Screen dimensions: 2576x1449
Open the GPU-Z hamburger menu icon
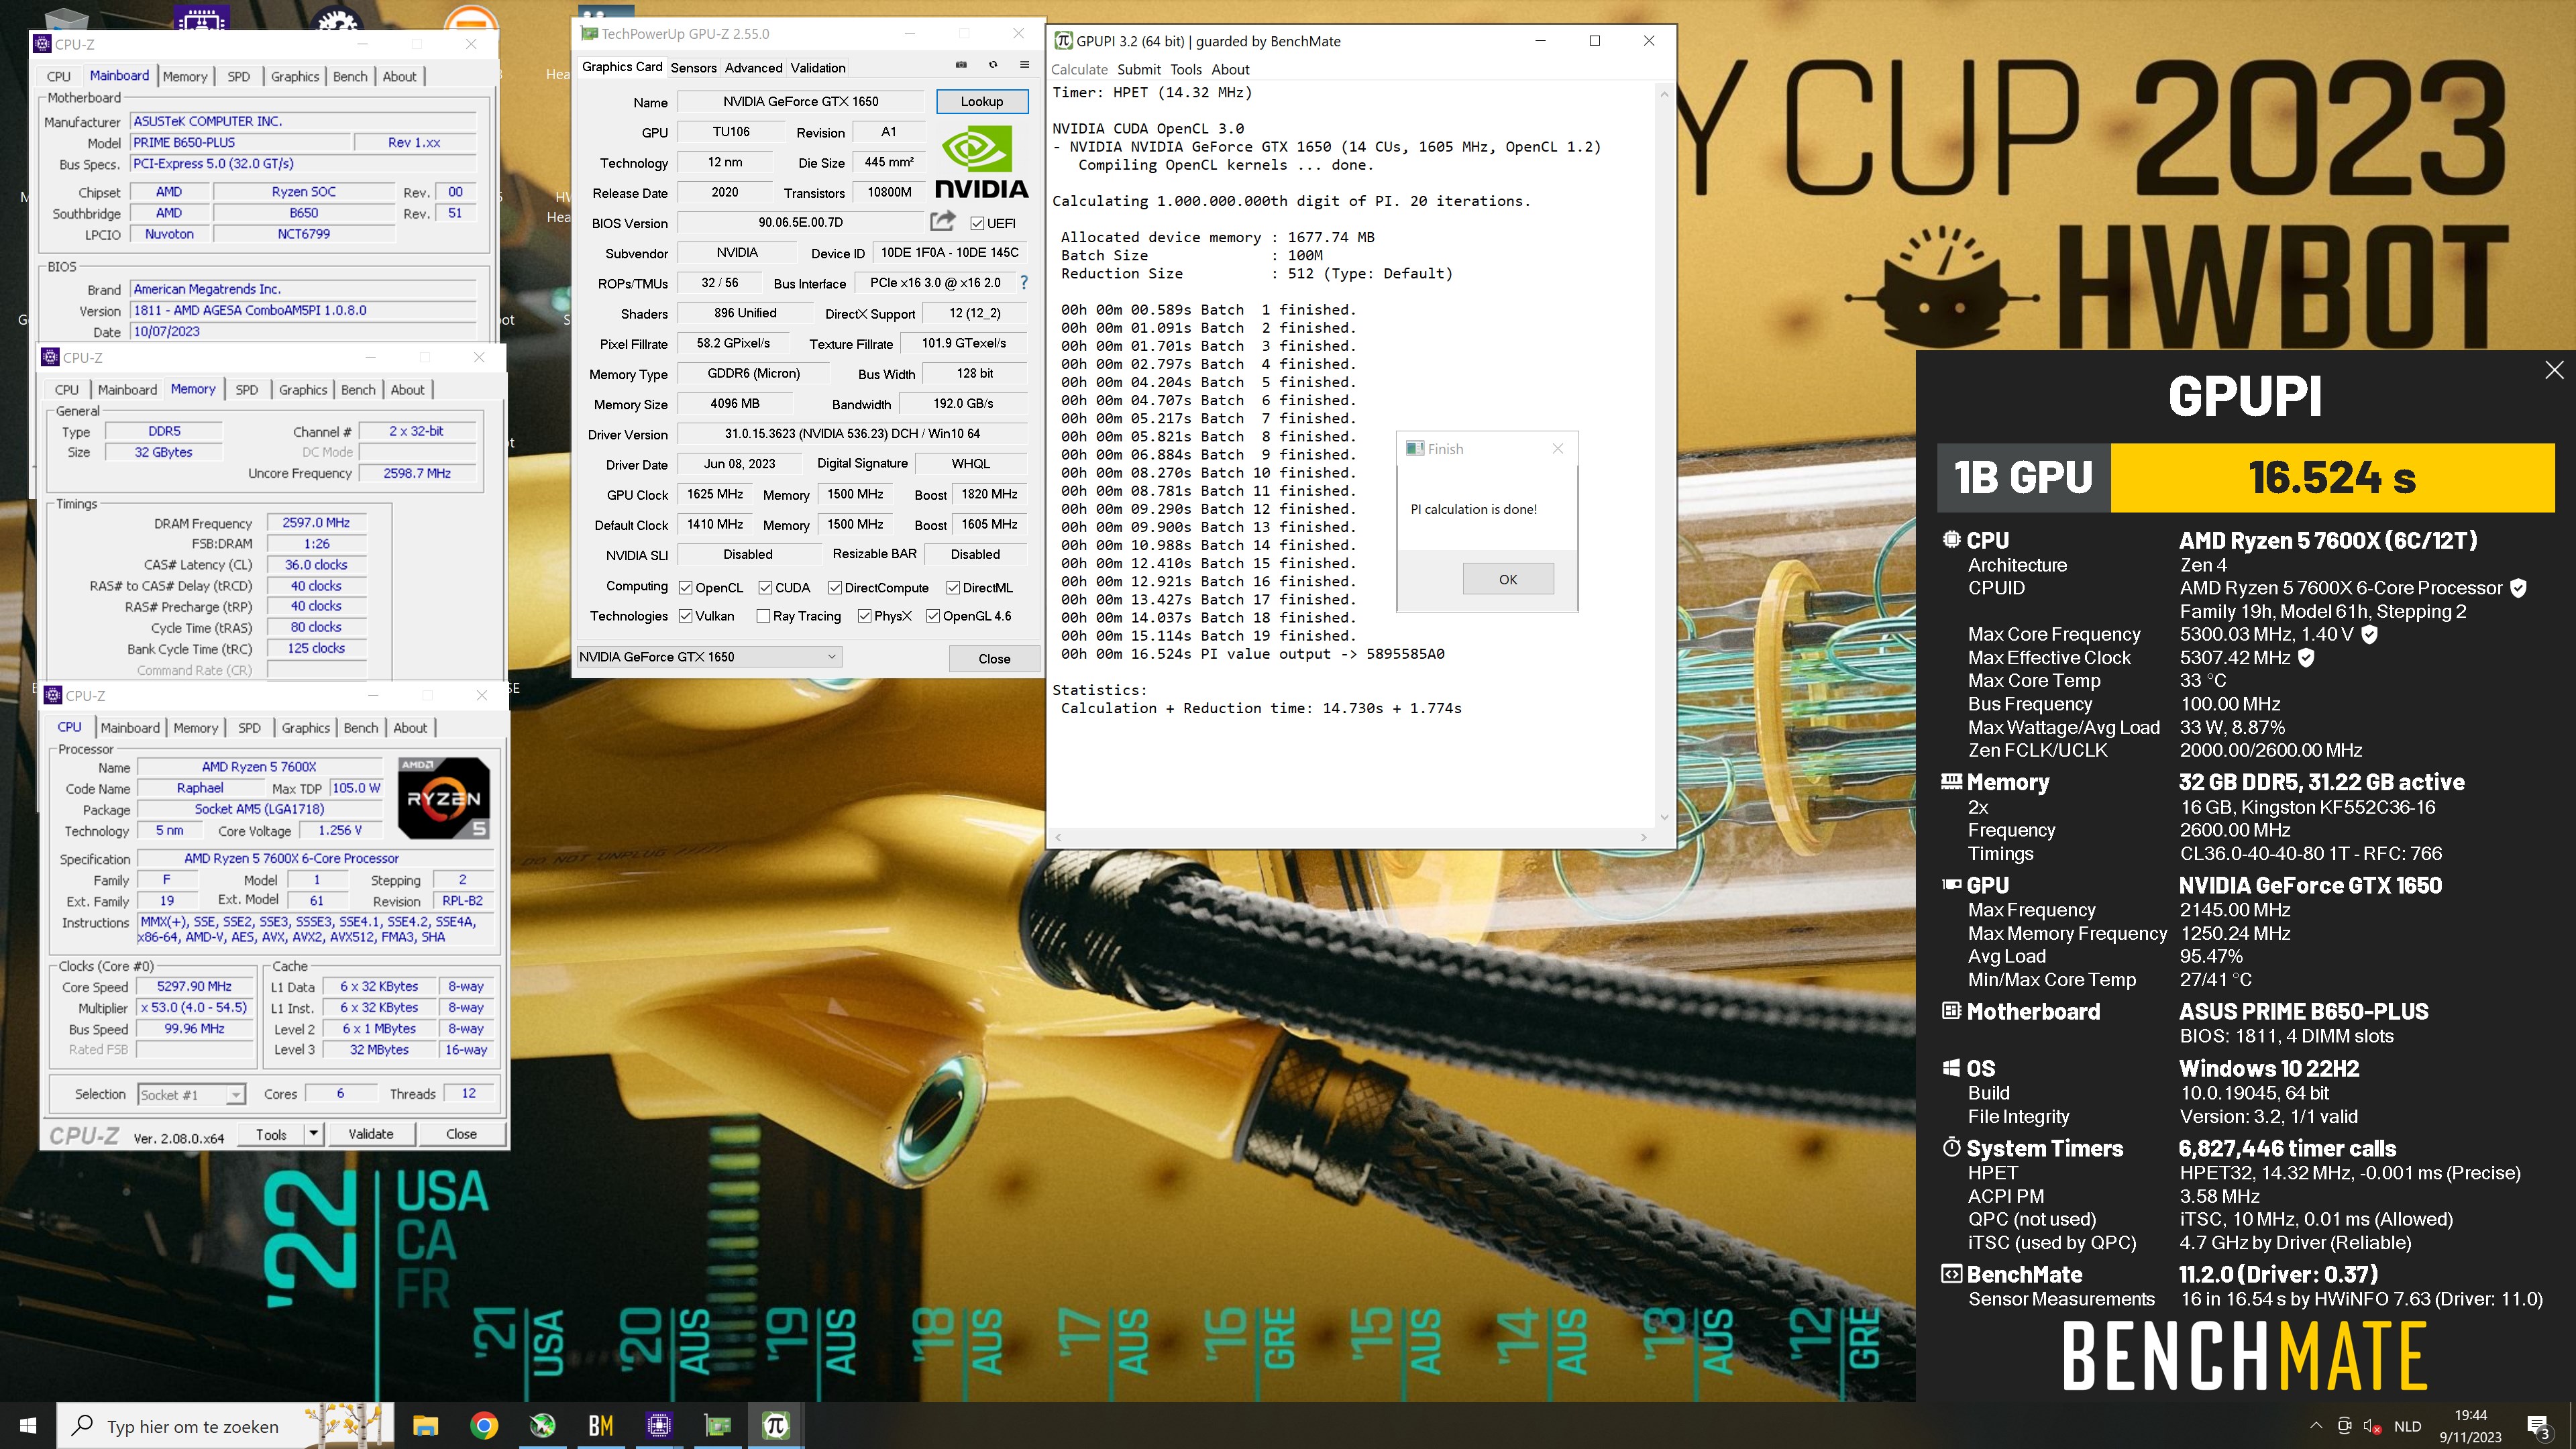click(x=1024, y=65)
